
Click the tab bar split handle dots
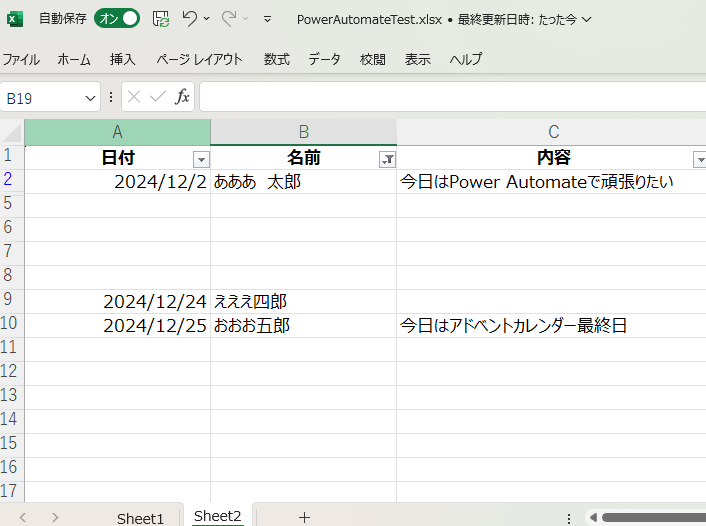[x=569, y=518]
